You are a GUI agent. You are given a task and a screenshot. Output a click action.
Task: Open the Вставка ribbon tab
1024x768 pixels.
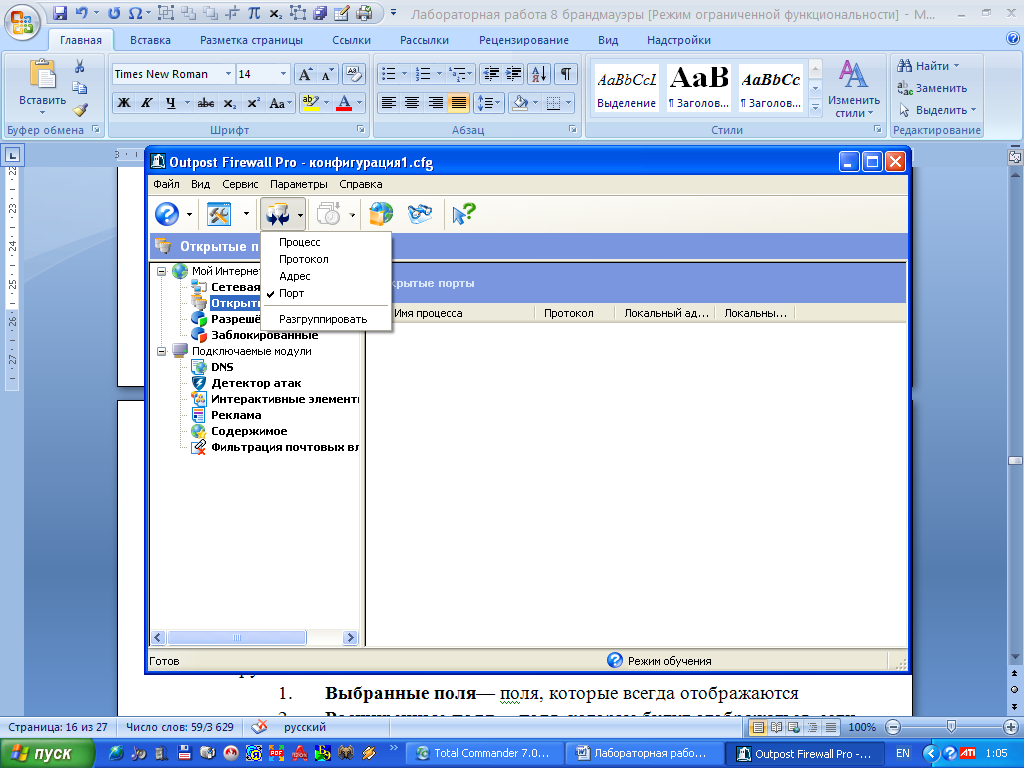pos(150,40)
